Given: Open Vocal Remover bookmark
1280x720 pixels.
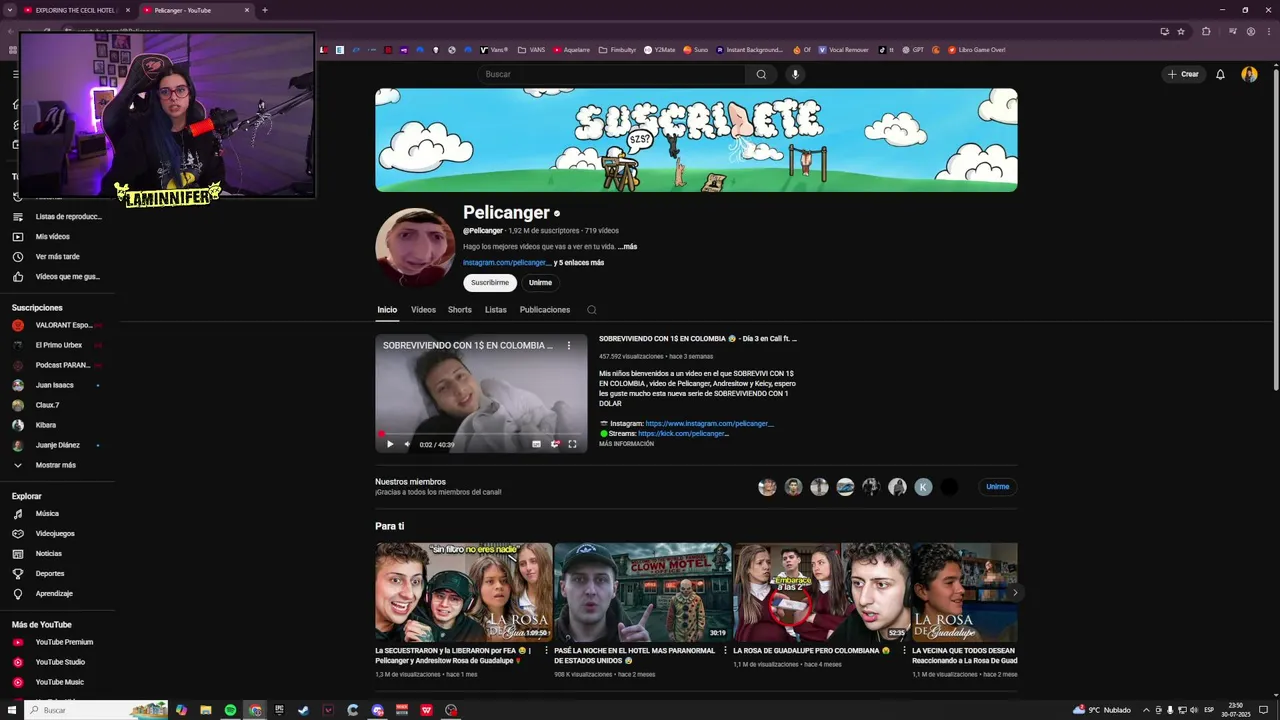Looking at the screenshot, I should pos(843,50).
